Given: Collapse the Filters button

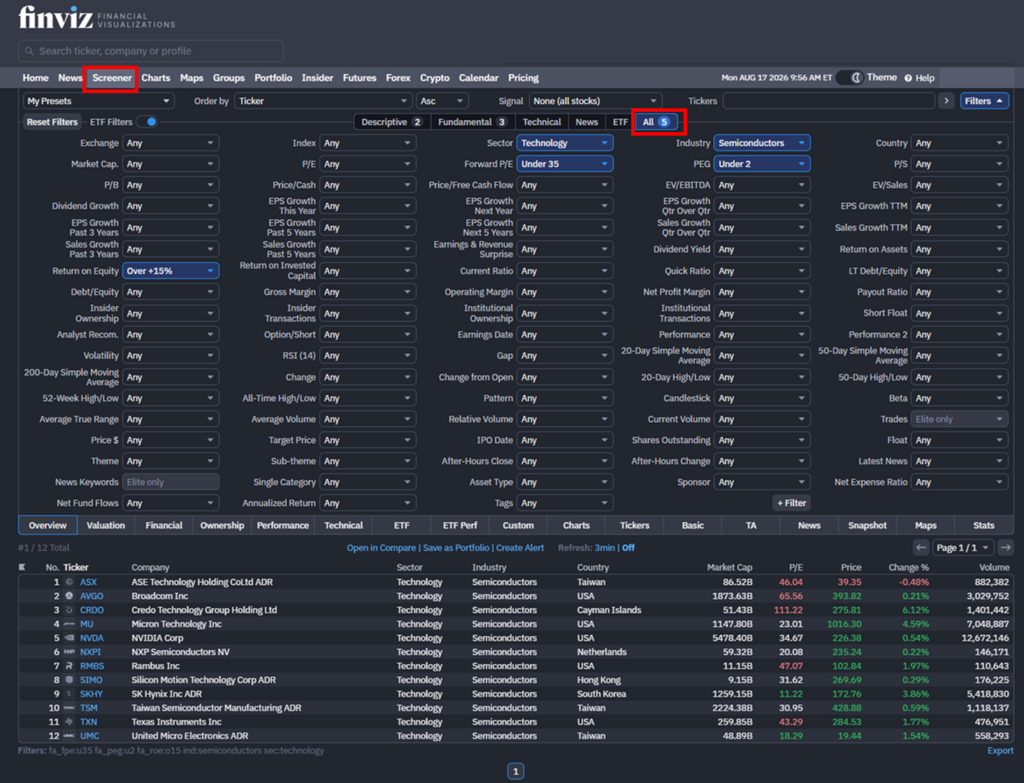Looking at the screenshot, I should (x=984, y=101).
